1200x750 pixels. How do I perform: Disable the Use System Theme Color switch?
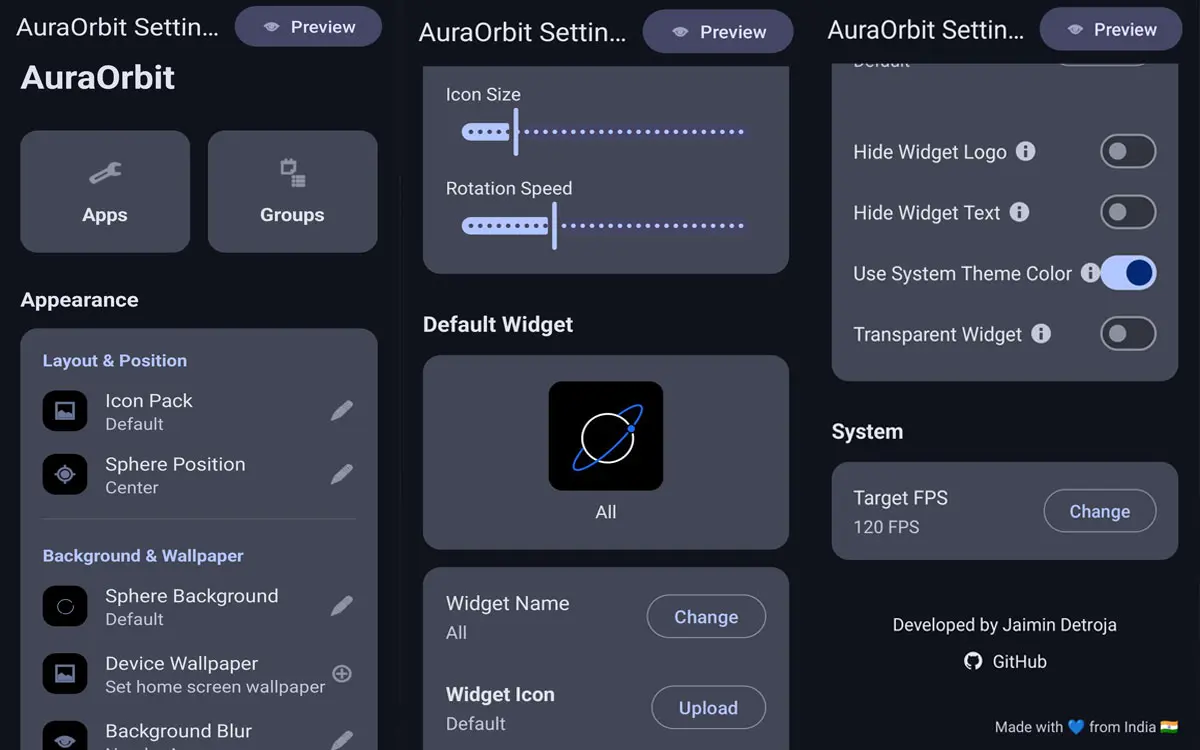point(1128,273)
